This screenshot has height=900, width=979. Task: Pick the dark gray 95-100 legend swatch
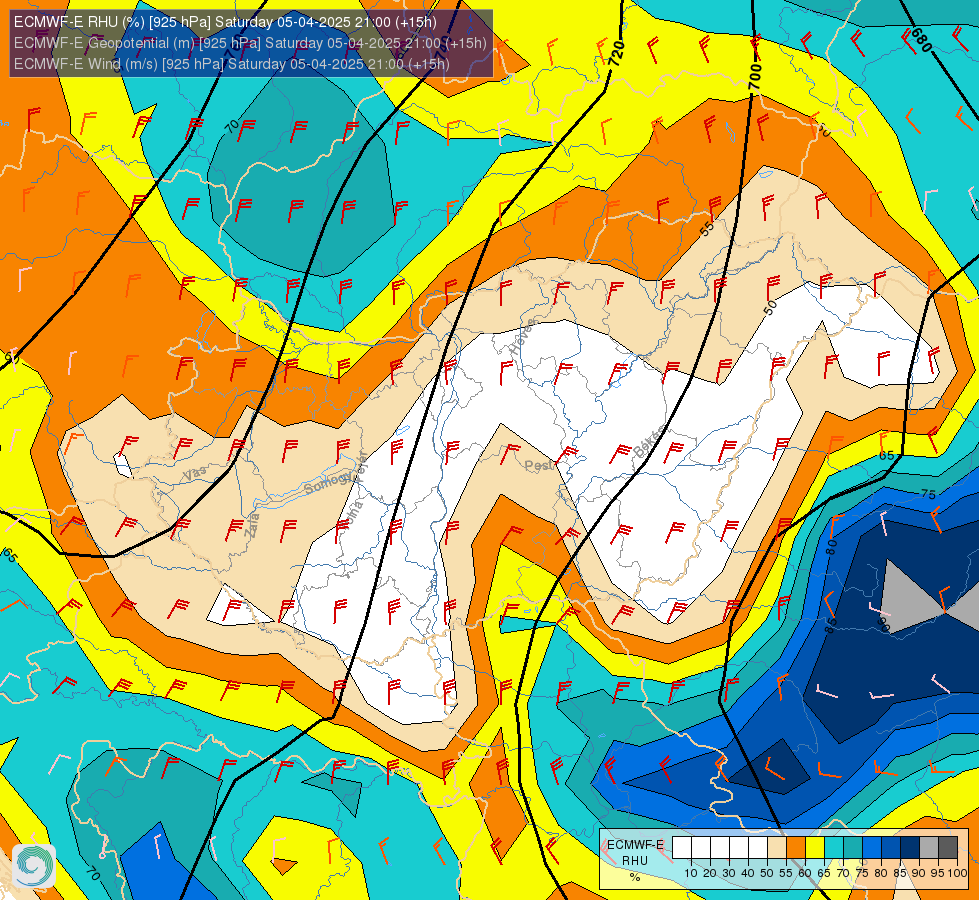pyautogui.click(x=948, y=848)
